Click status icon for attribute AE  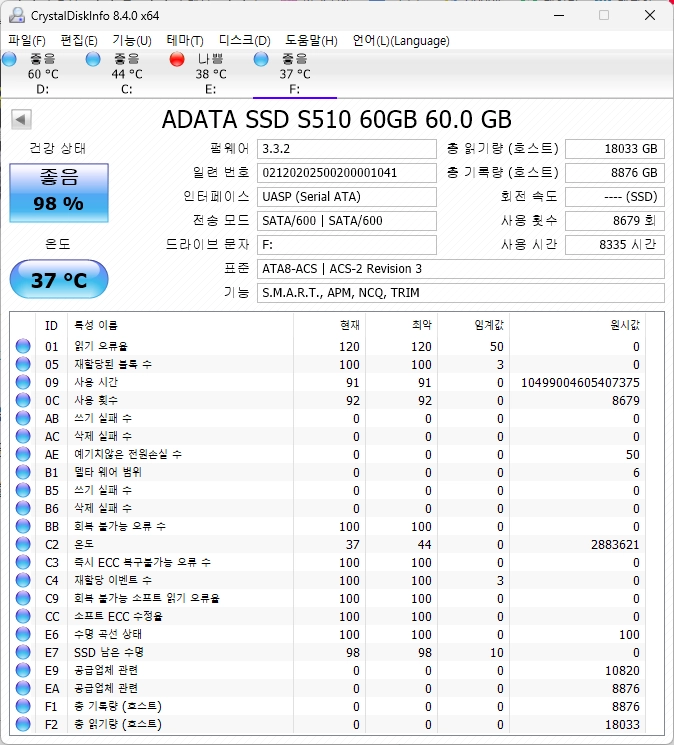[x=23, y=454]
